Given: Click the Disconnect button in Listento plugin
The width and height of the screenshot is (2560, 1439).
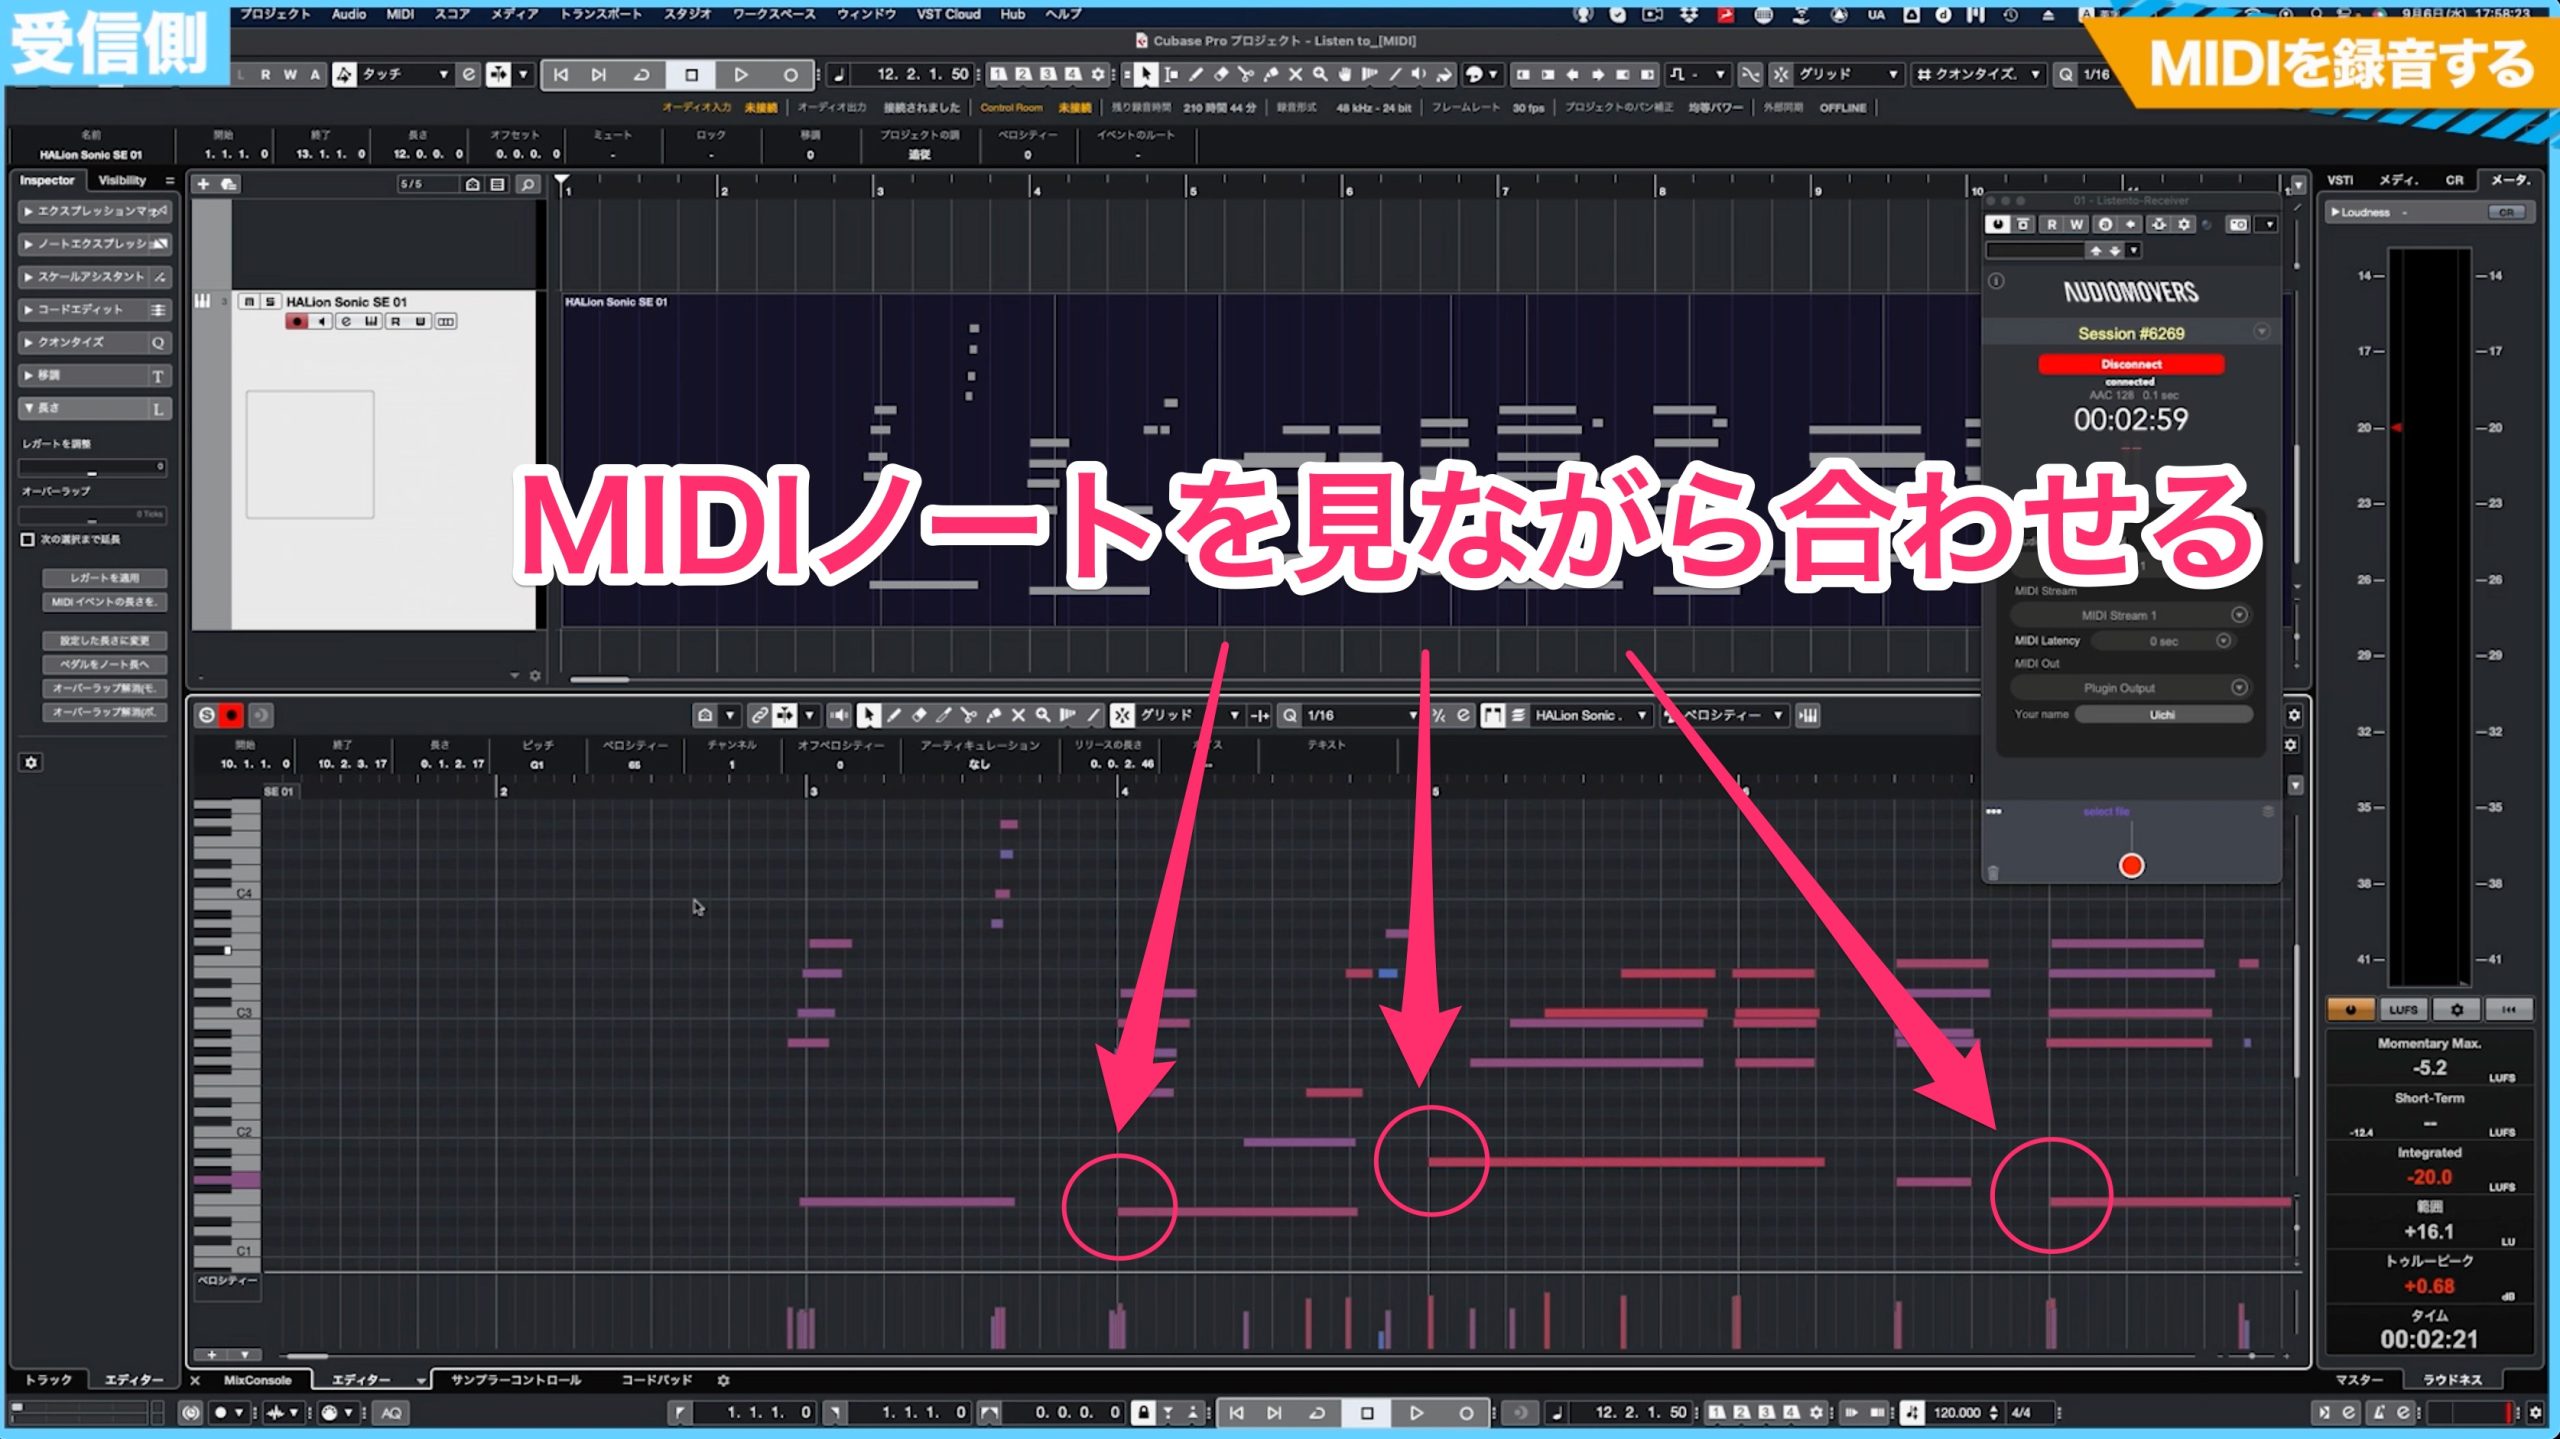Looking at the screenshot, I should pos(2131,364).
